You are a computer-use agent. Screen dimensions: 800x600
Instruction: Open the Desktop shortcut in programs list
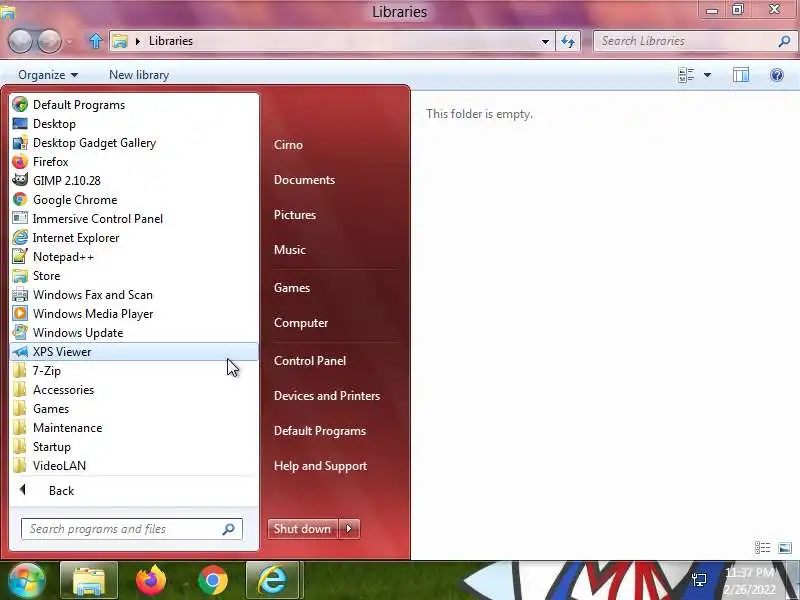point(134,123)
